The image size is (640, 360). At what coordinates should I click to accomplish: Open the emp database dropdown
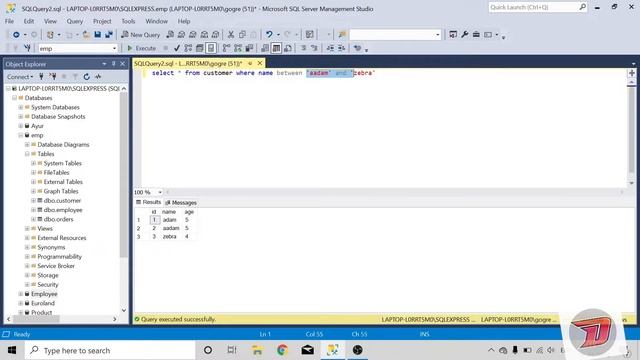tap(114, 48)
